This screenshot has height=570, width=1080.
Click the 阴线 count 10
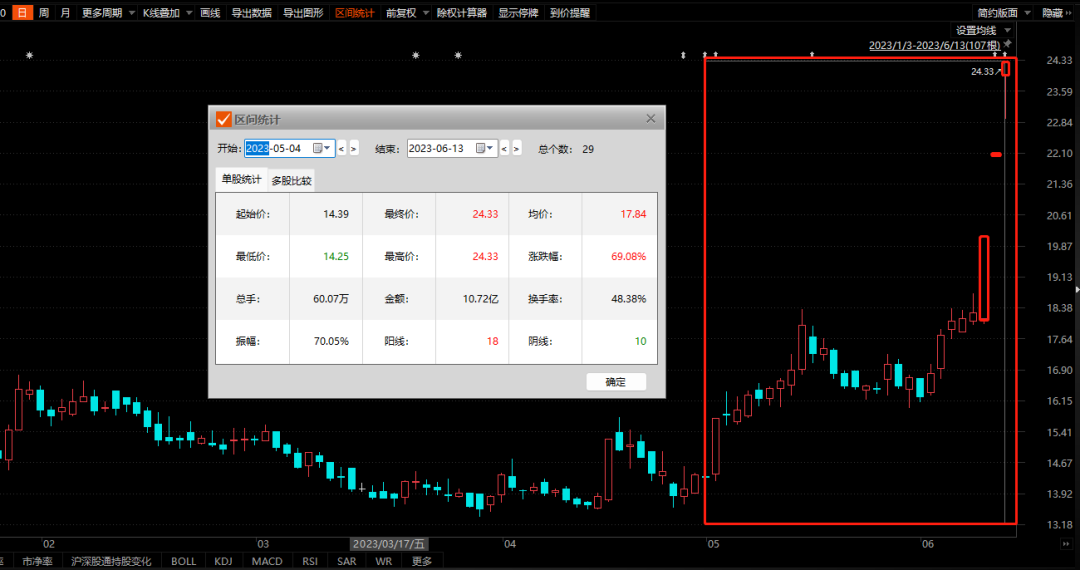click(x=641, y=341)
